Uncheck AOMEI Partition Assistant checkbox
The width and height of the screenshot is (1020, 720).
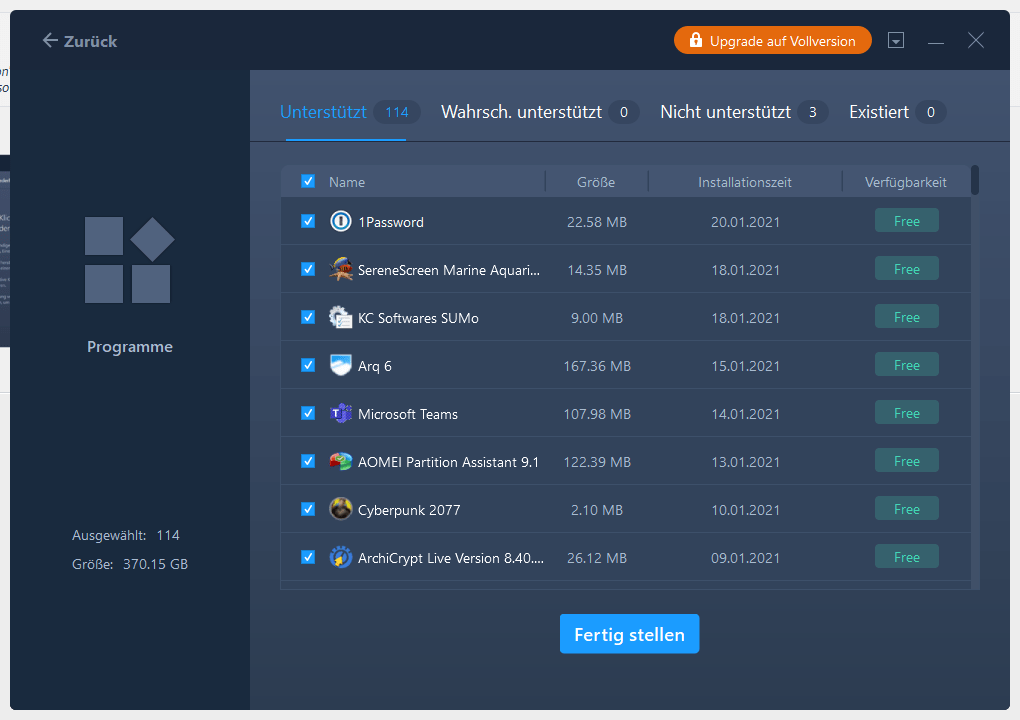(x=308, y=461)
